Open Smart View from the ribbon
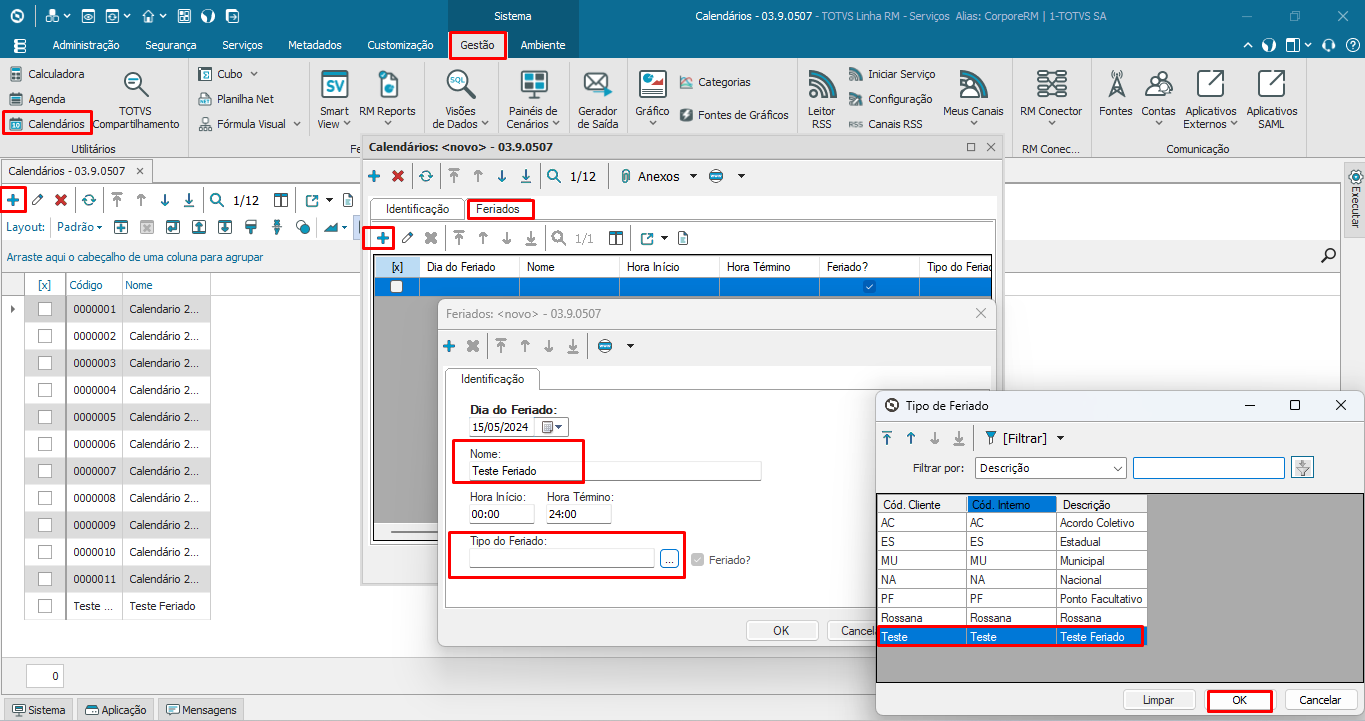The image size is (1365, 721). [x=334, y=100]
